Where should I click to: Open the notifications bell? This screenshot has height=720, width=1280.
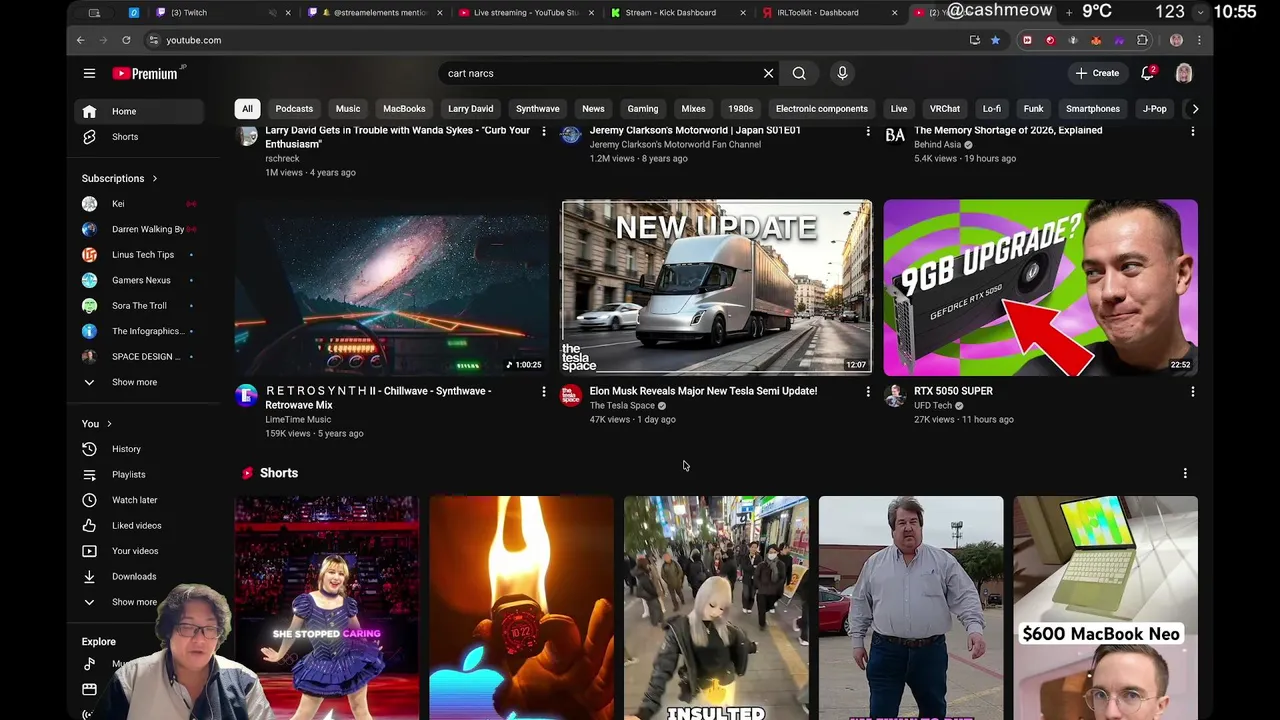click(x=1148, y=73)
